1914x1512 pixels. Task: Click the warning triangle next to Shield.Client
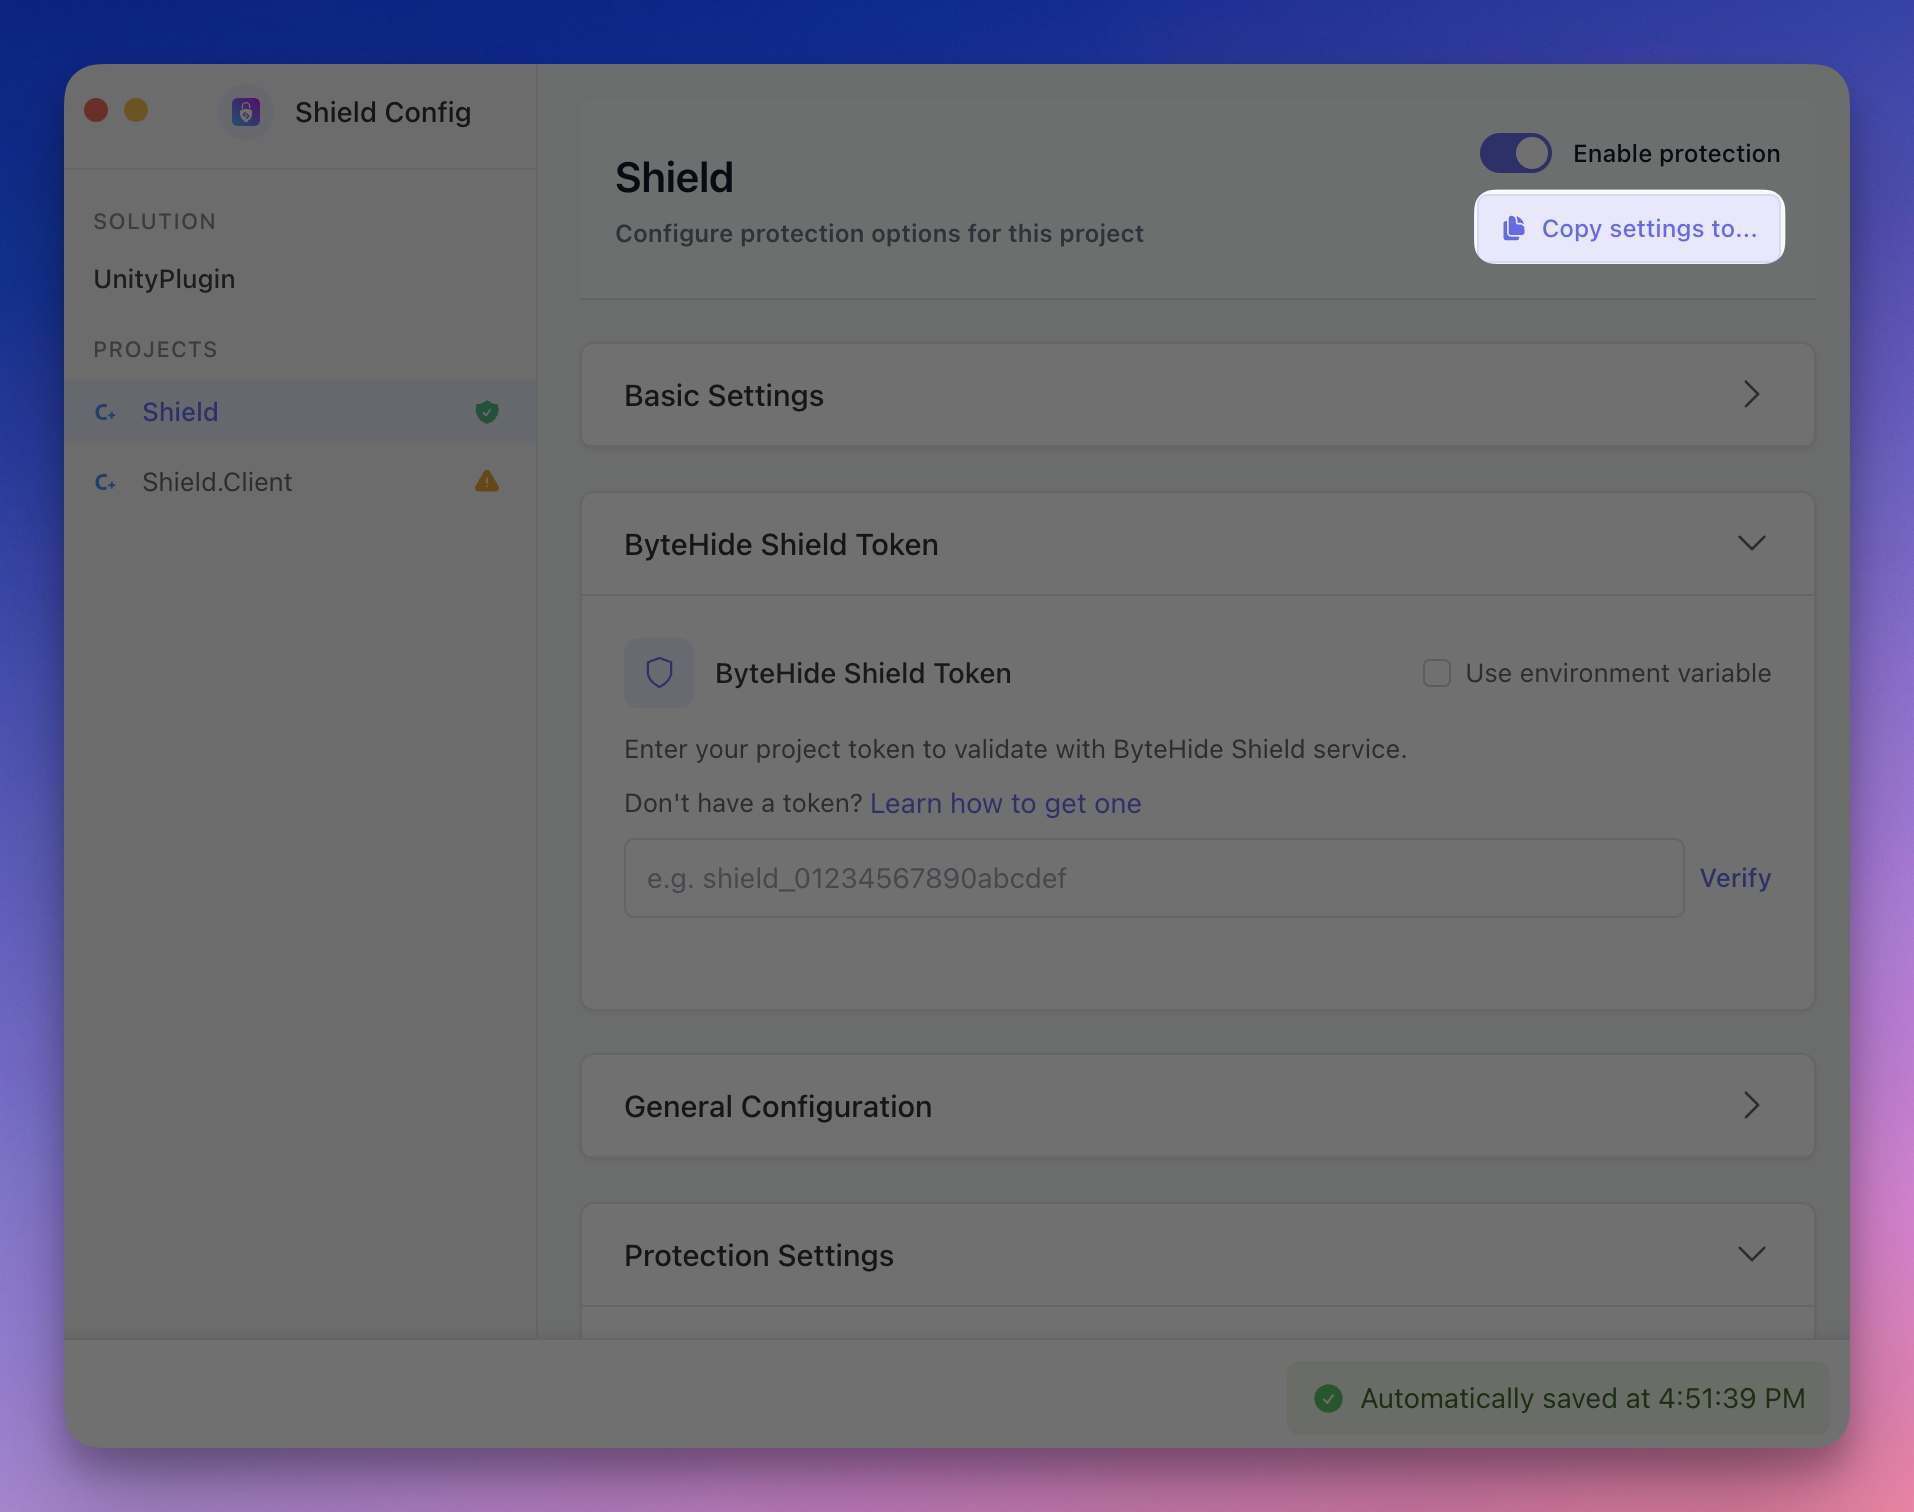tap(486, 481)
